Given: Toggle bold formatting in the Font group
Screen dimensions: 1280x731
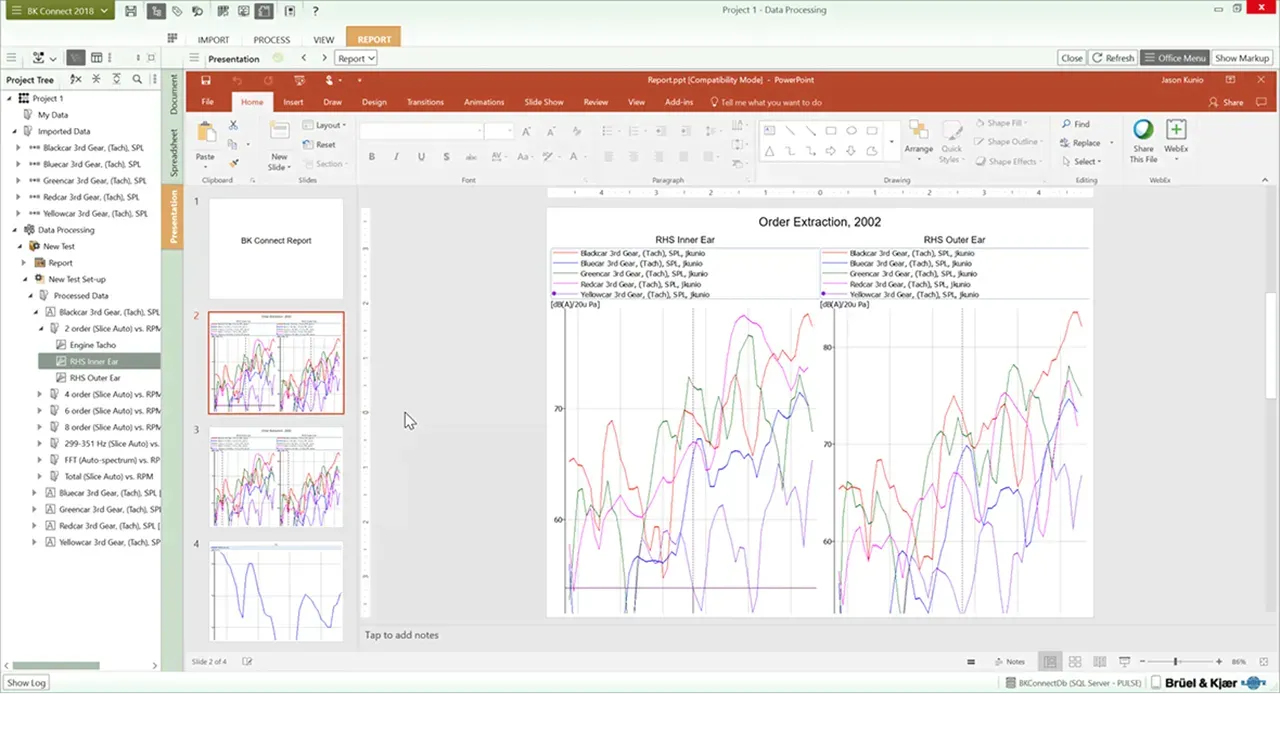Looking at the screenshot, I should (x=371, y=158).
